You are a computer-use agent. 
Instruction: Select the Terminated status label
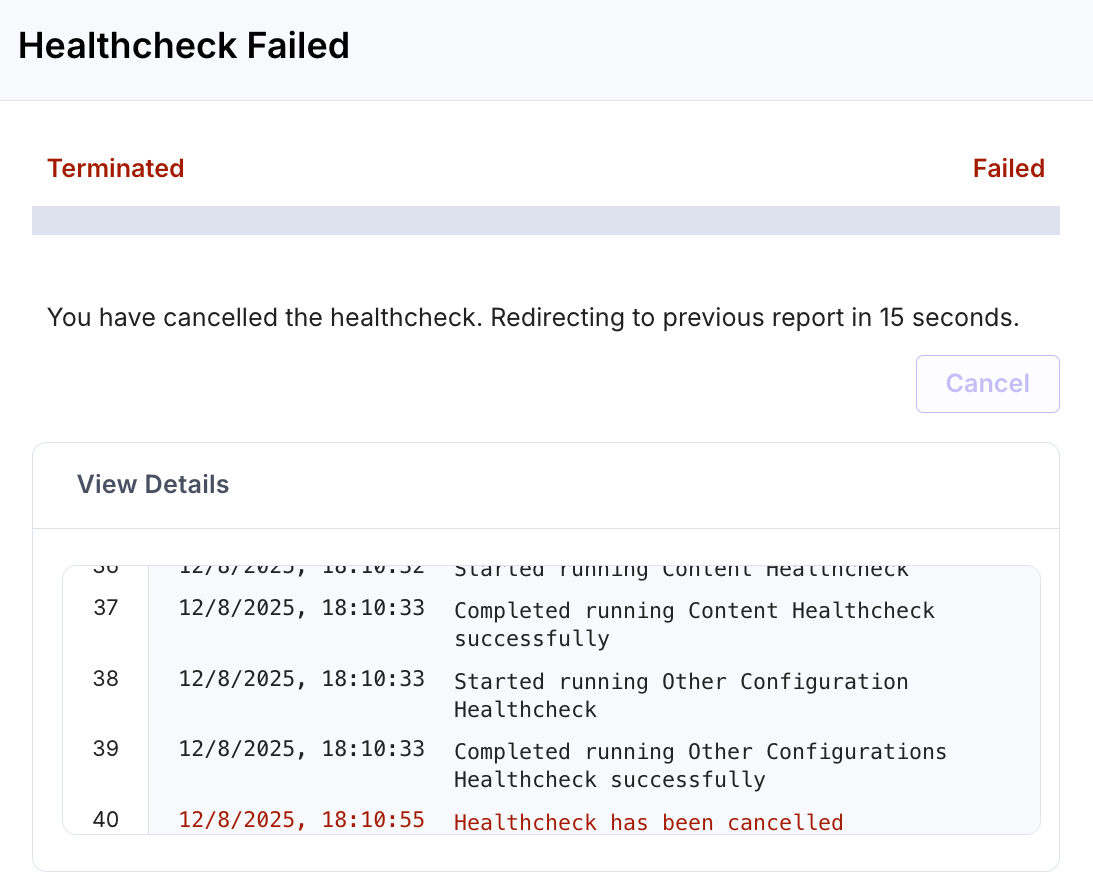(x=115, y=168)
